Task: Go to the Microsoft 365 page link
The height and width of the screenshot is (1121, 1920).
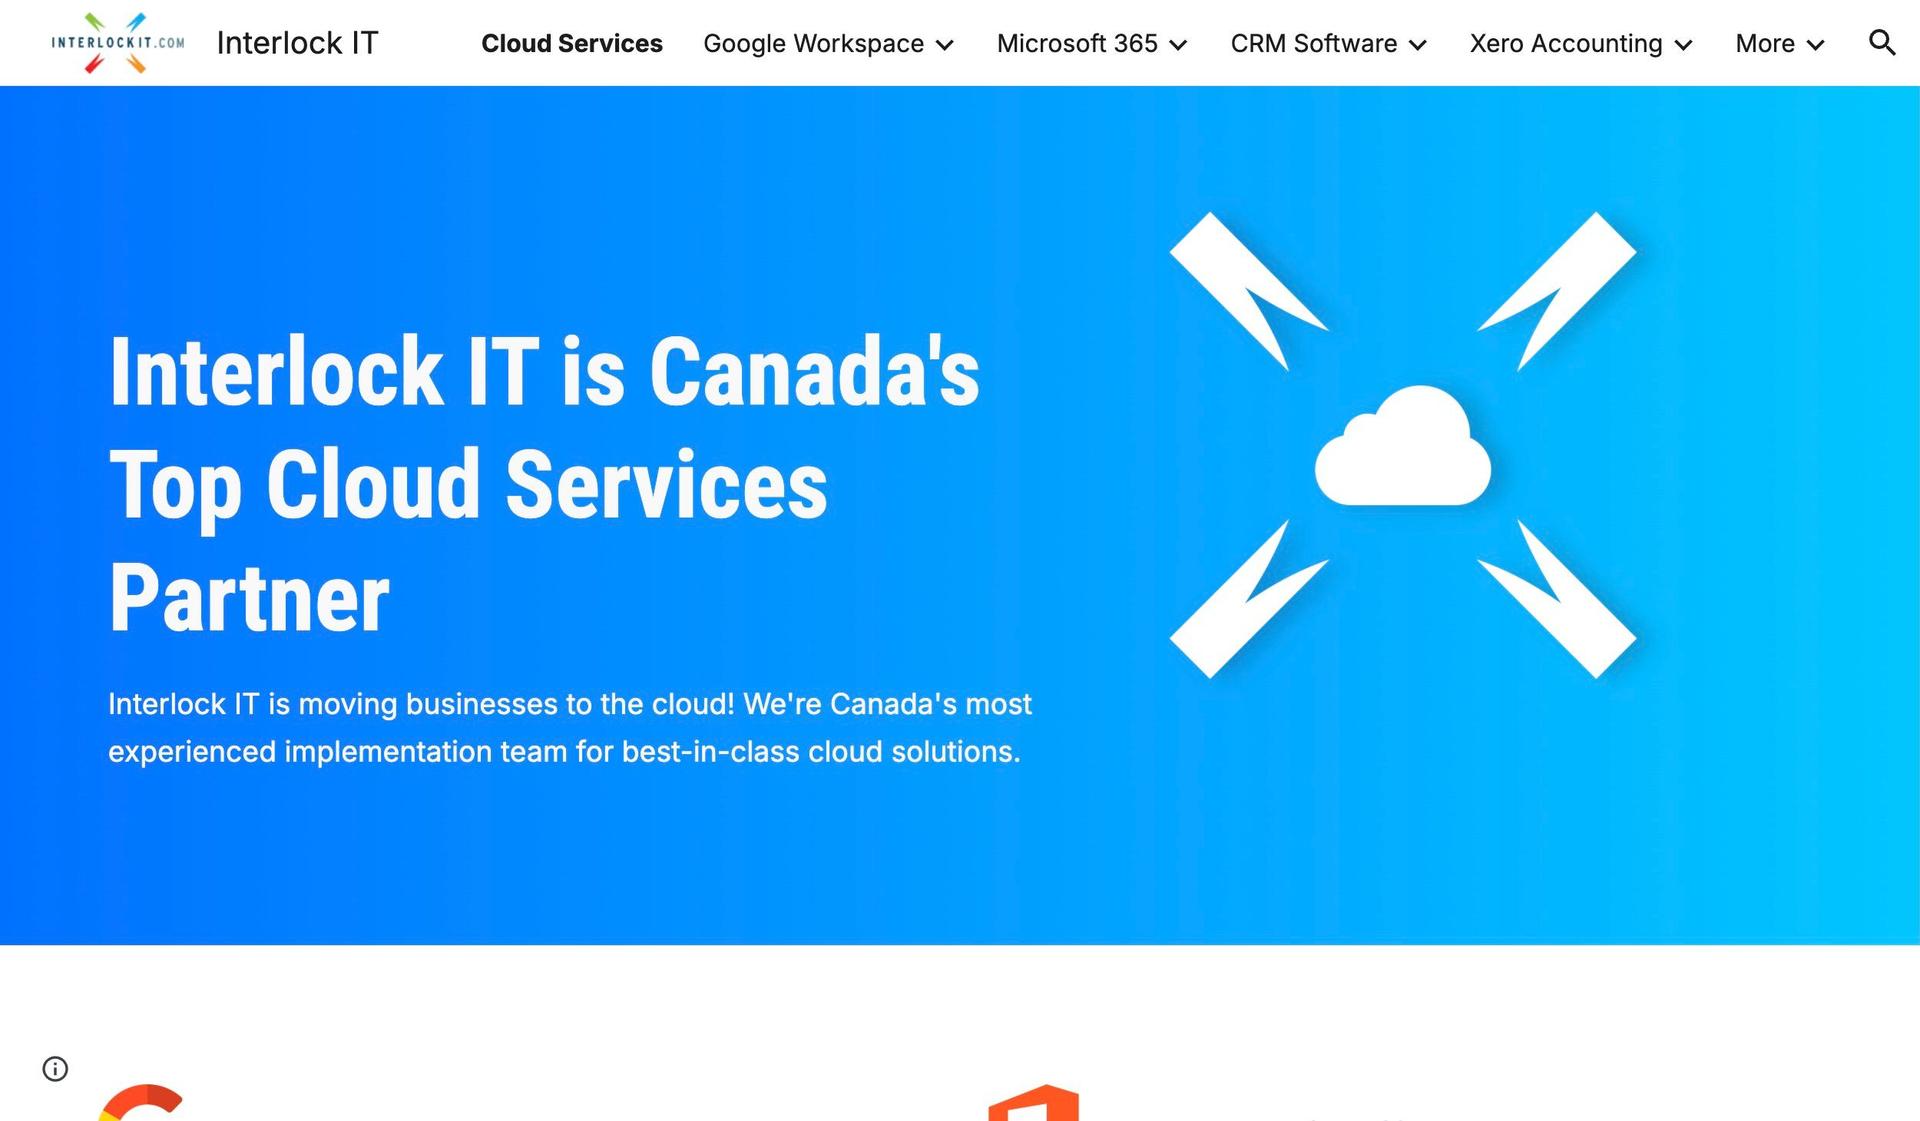Action: click(1076, 43)
